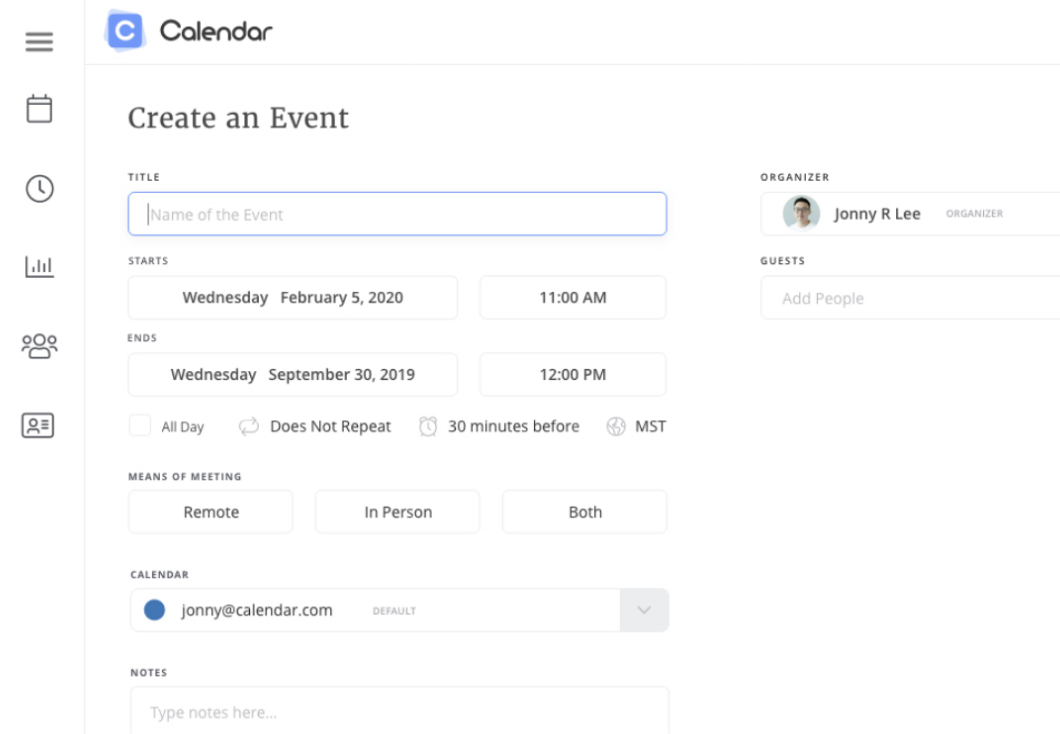Choose In Person meeting option
The height and width of the screenshot is (734, 1060).
398,512
